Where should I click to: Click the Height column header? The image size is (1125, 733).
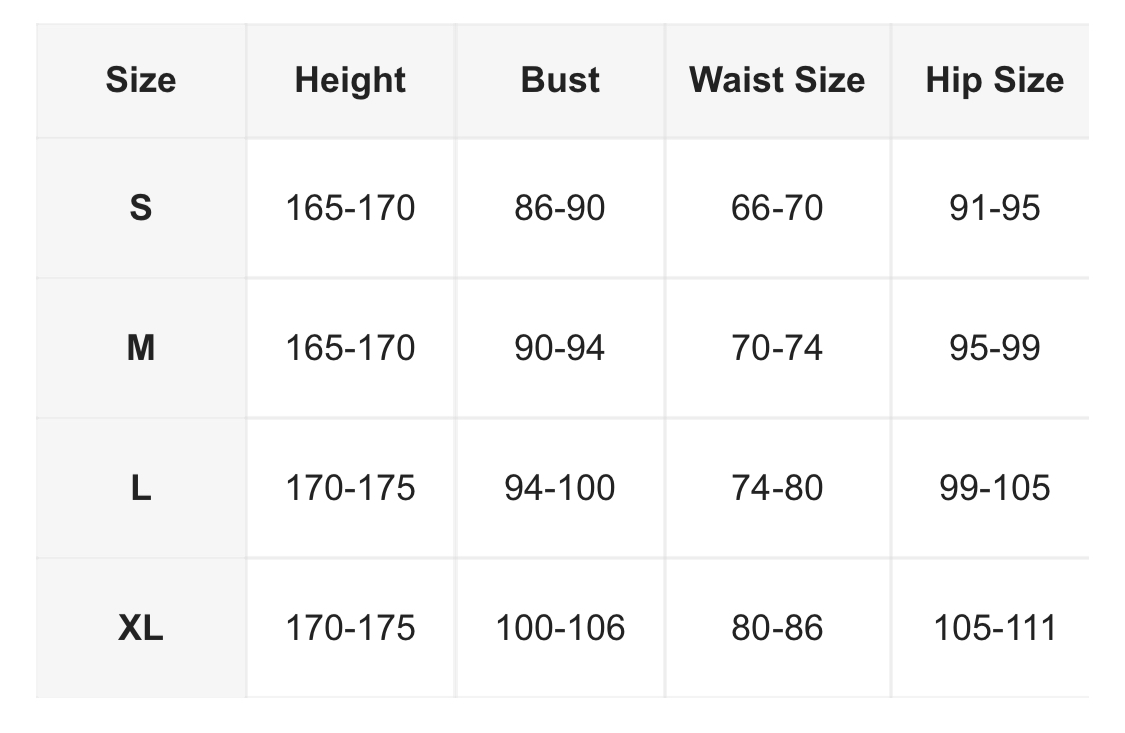click(x=350, y=80)
